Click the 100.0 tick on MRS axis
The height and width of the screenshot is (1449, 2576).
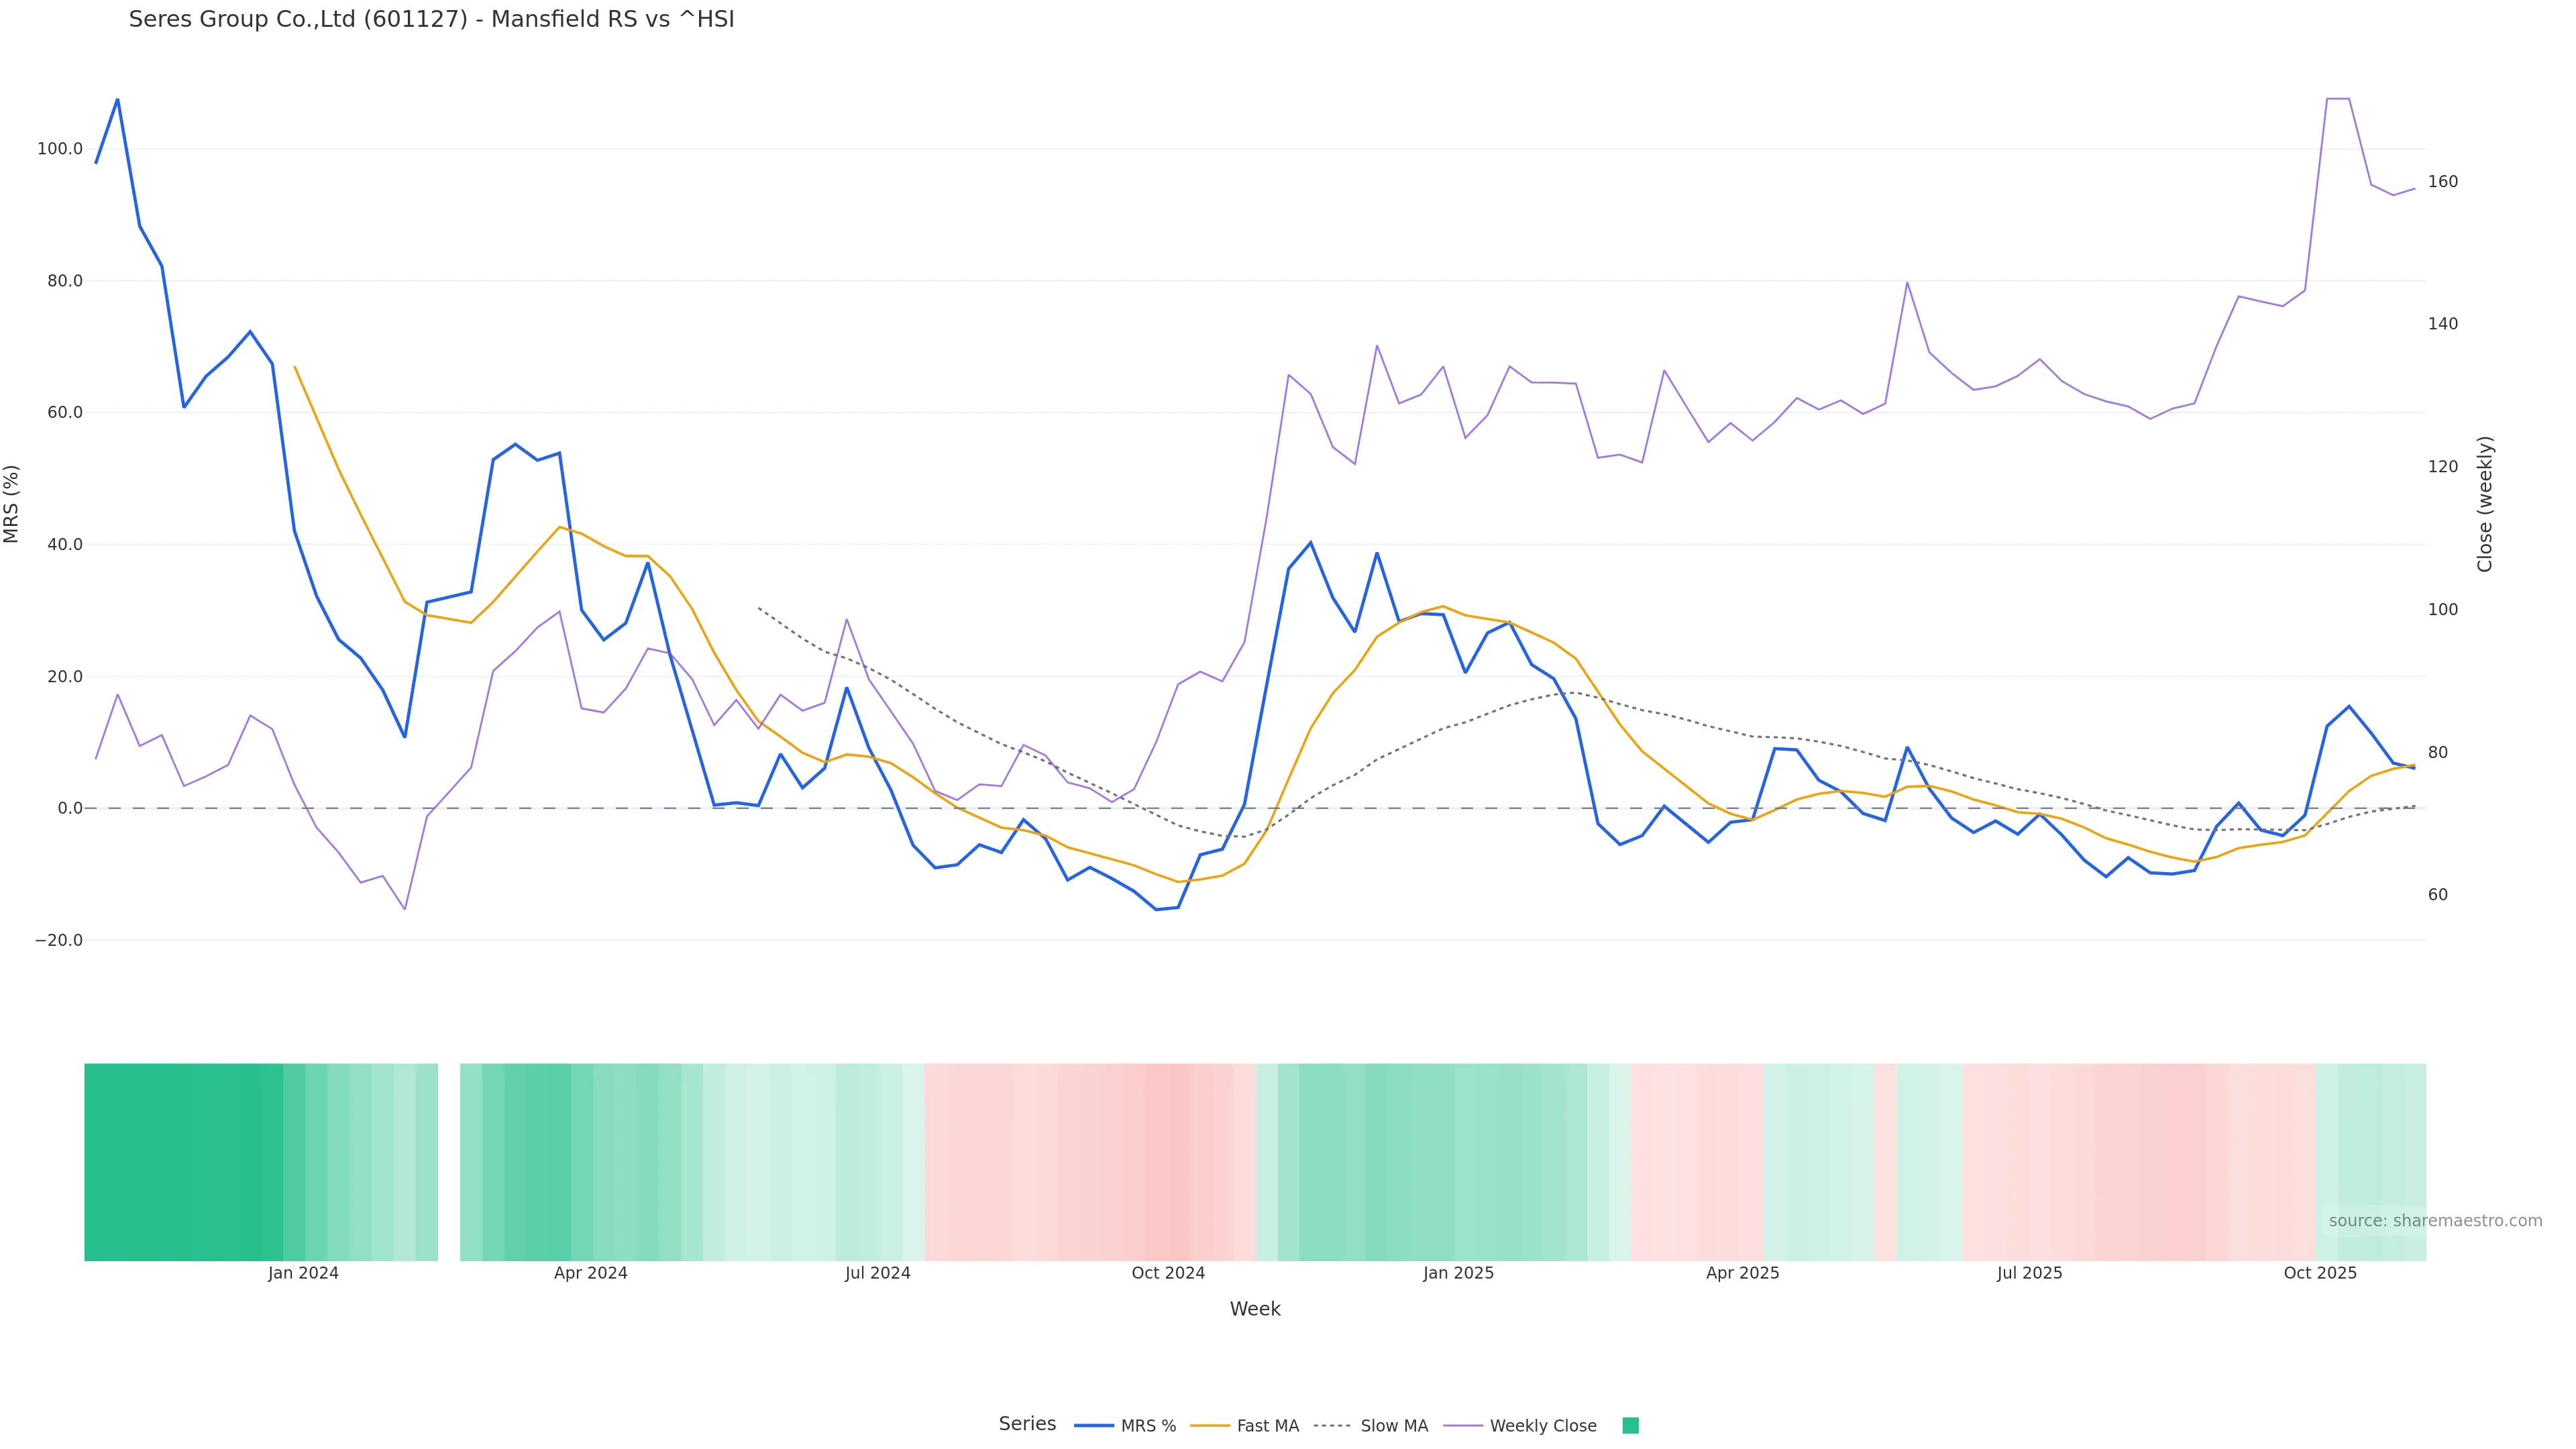[x=60, y=149]
